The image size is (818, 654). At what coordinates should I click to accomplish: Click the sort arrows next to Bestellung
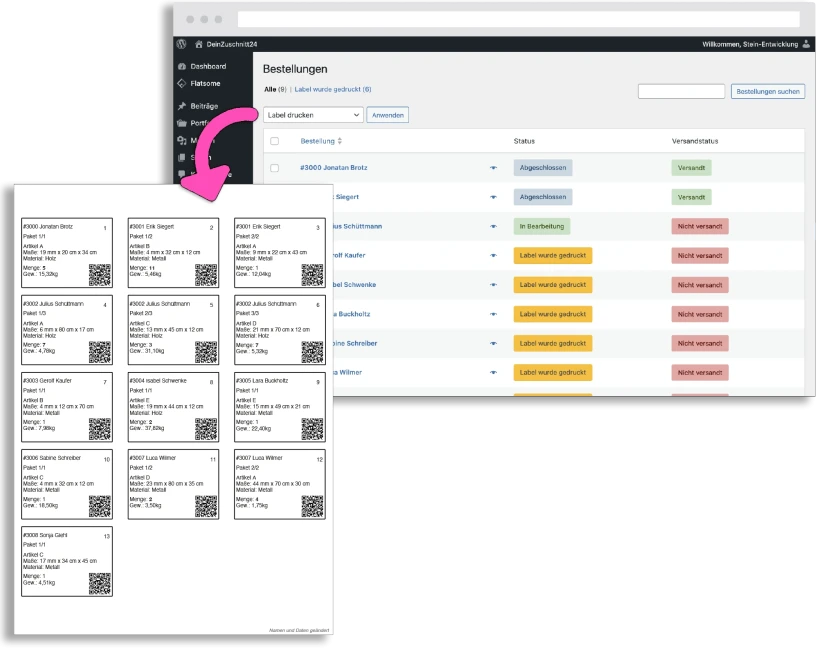point(340,141)
